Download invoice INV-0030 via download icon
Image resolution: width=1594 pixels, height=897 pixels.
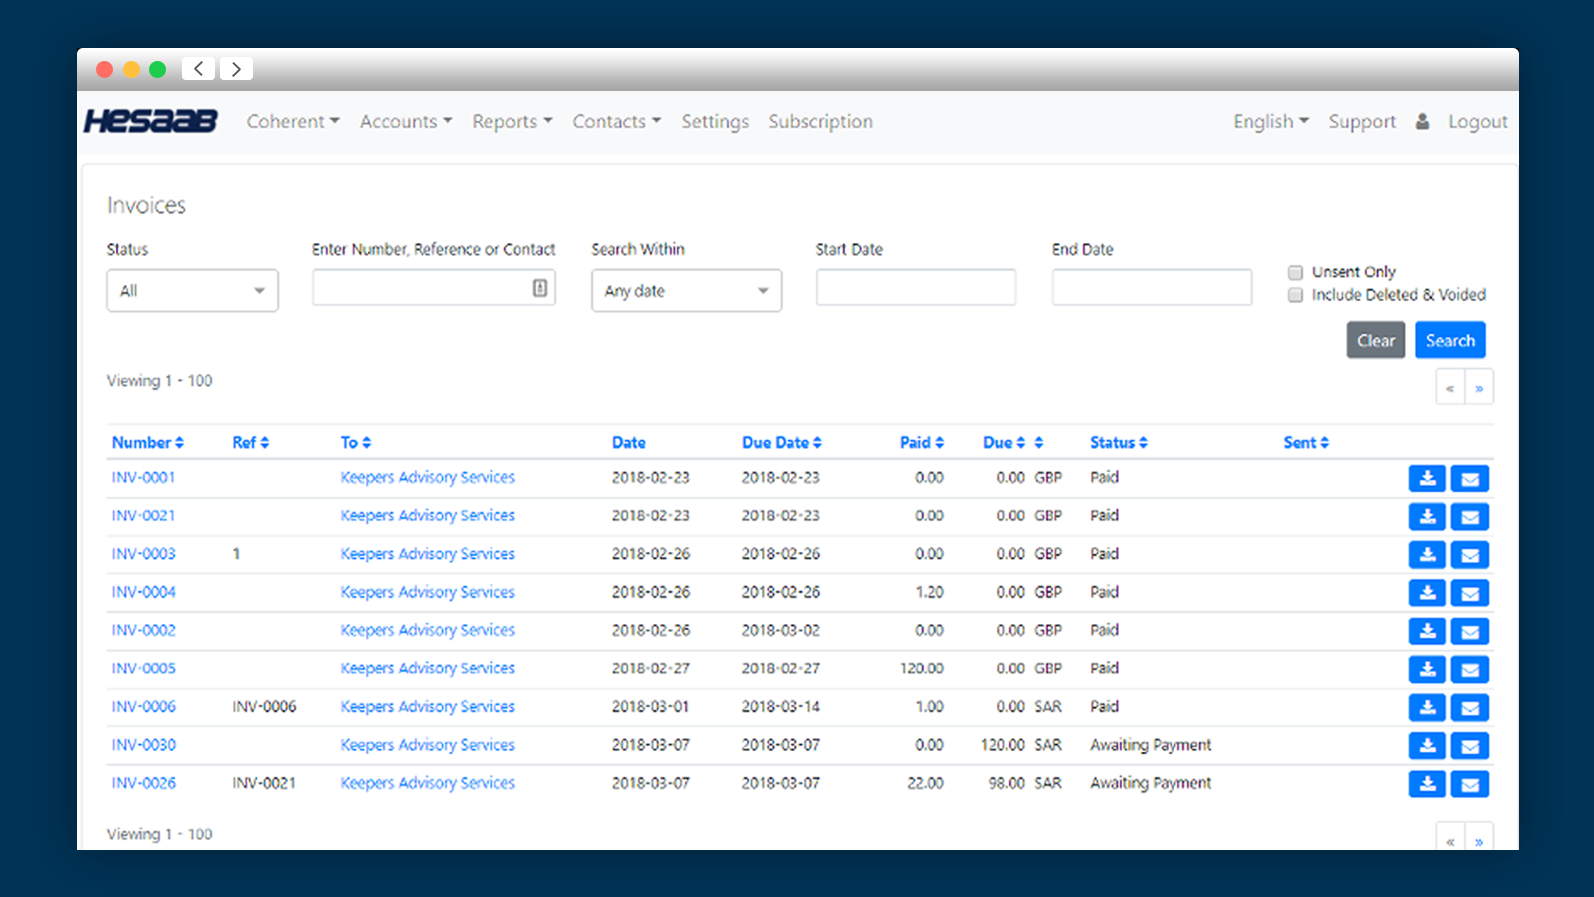click(1427, 746)
